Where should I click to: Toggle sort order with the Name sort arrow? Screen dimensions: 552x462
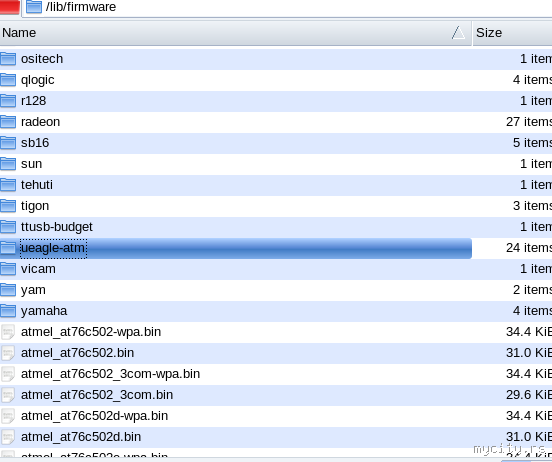pyautogui.click(x=458, y=33)
